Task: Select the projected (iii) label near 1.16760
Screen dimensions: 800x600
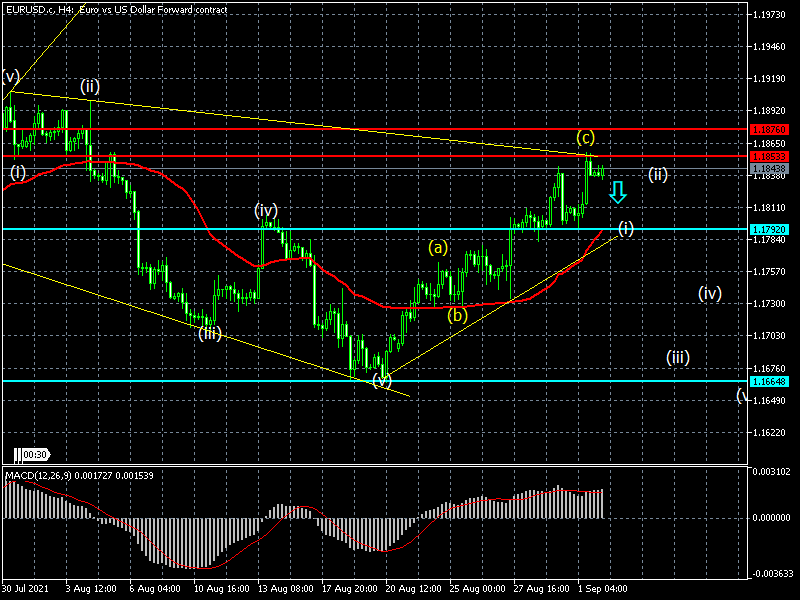Action: click(678, 357)
